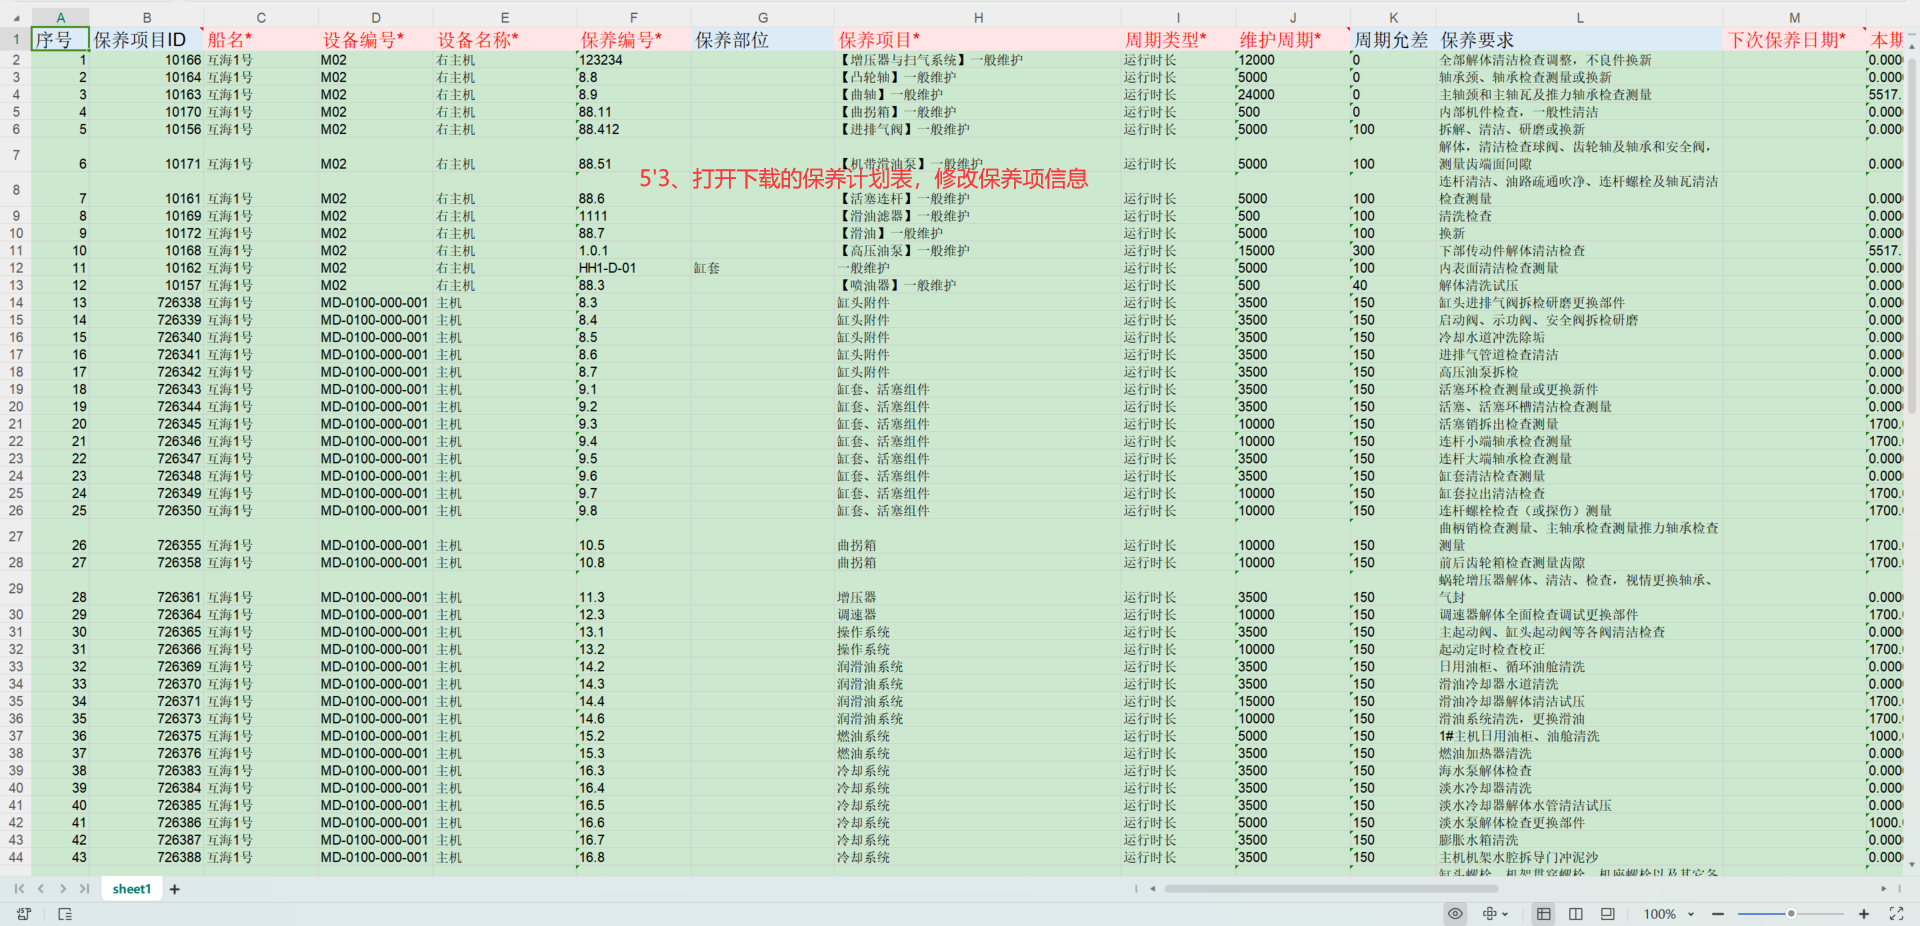Jump to the last sheet tab arrow
This screenshot has width=1920, height=926.
84,888
